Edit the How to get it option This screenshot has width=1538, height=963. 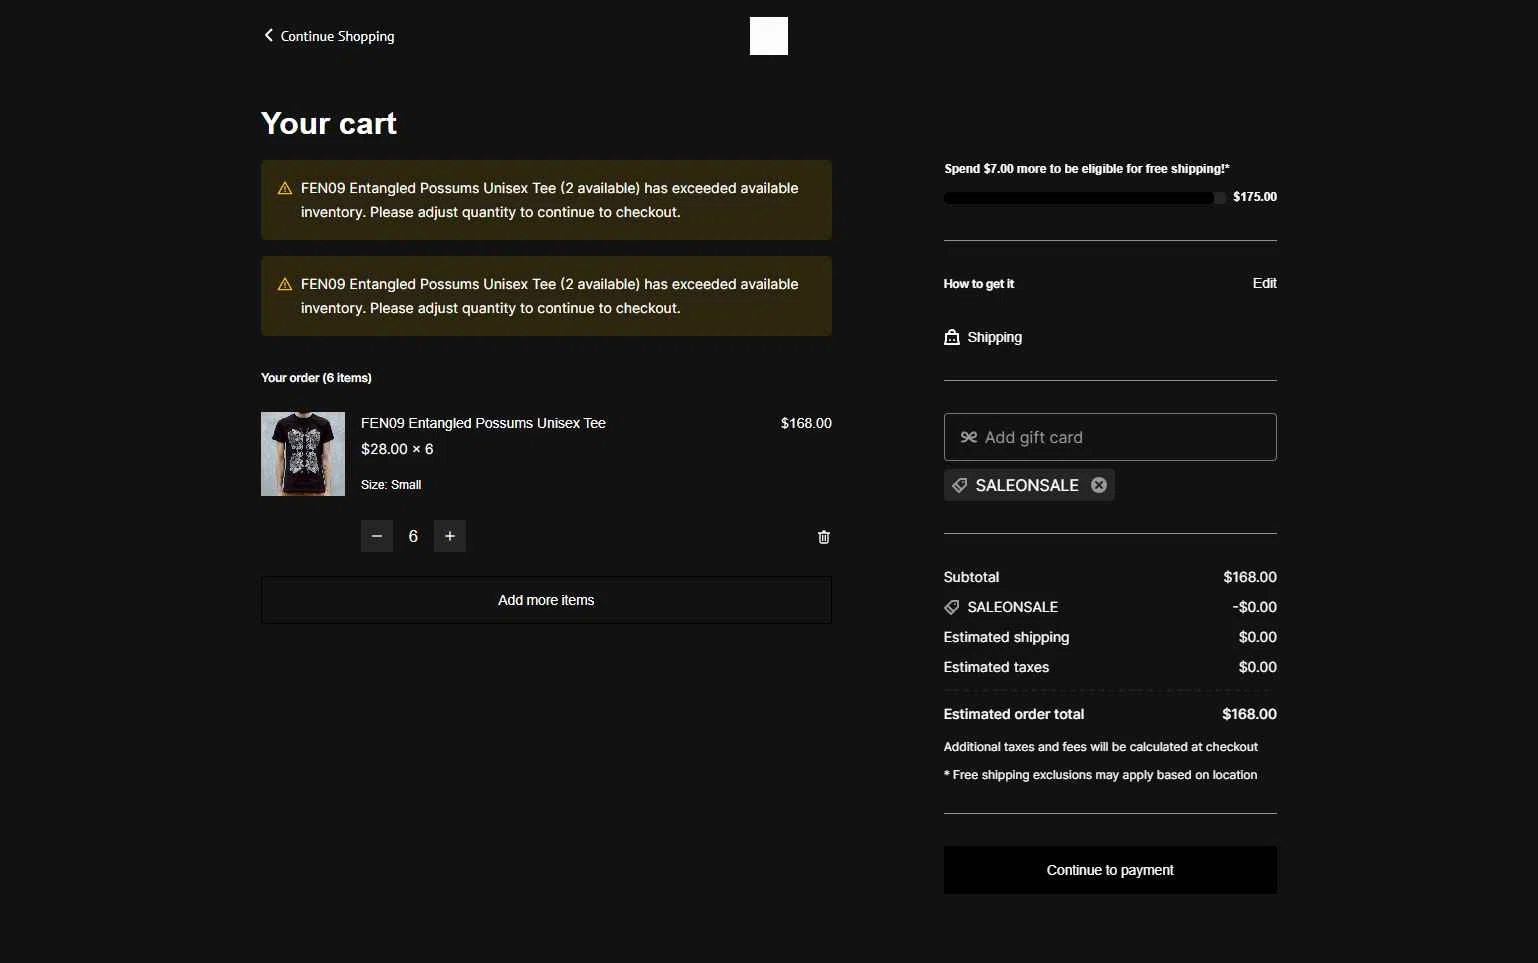pos(1264,283)
